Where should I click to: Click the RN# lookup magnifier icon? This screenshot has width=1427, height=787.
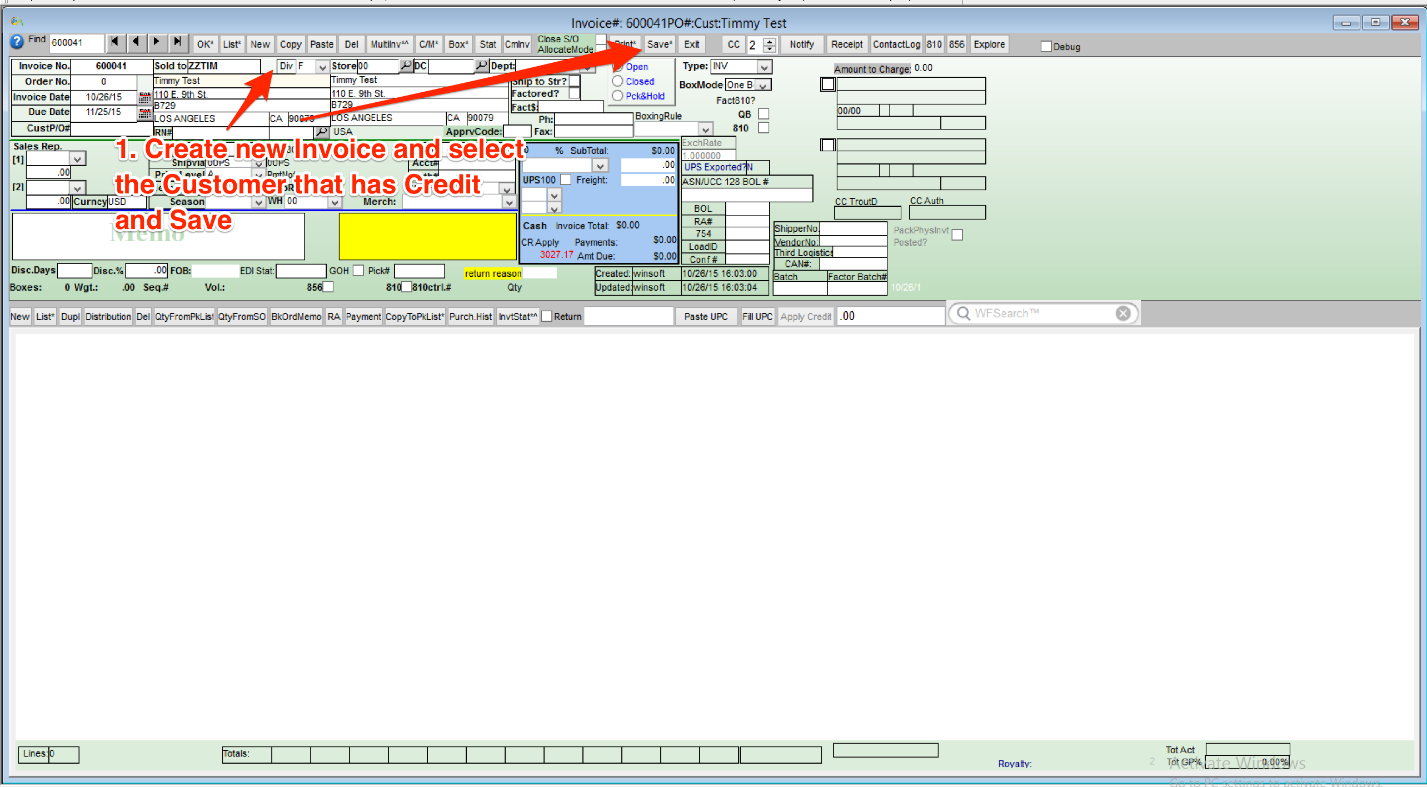click(321, 132)
